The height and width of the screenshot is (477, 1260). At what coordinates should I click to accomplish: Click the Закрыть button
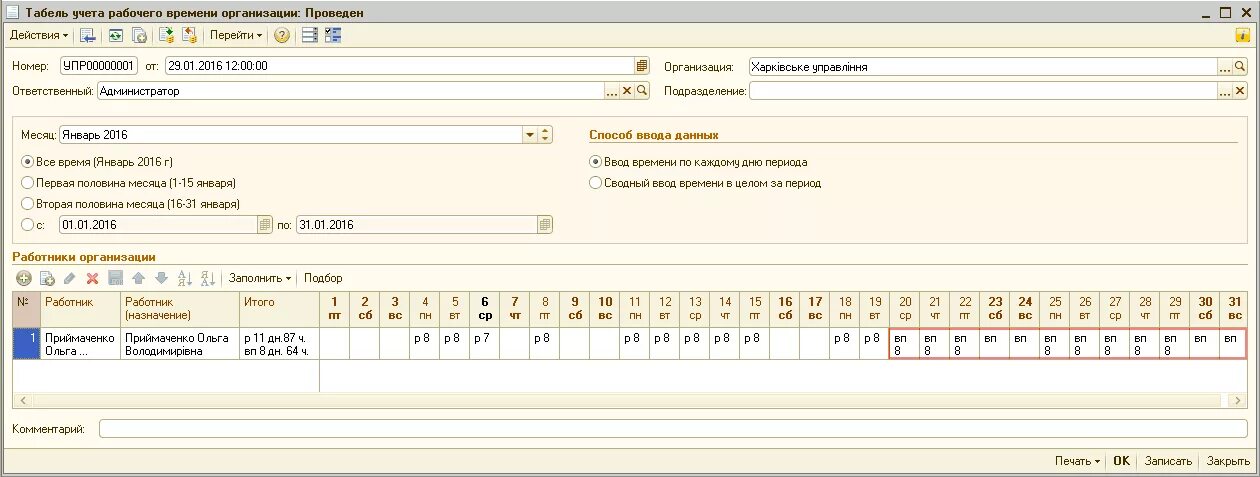[1227, 461]
